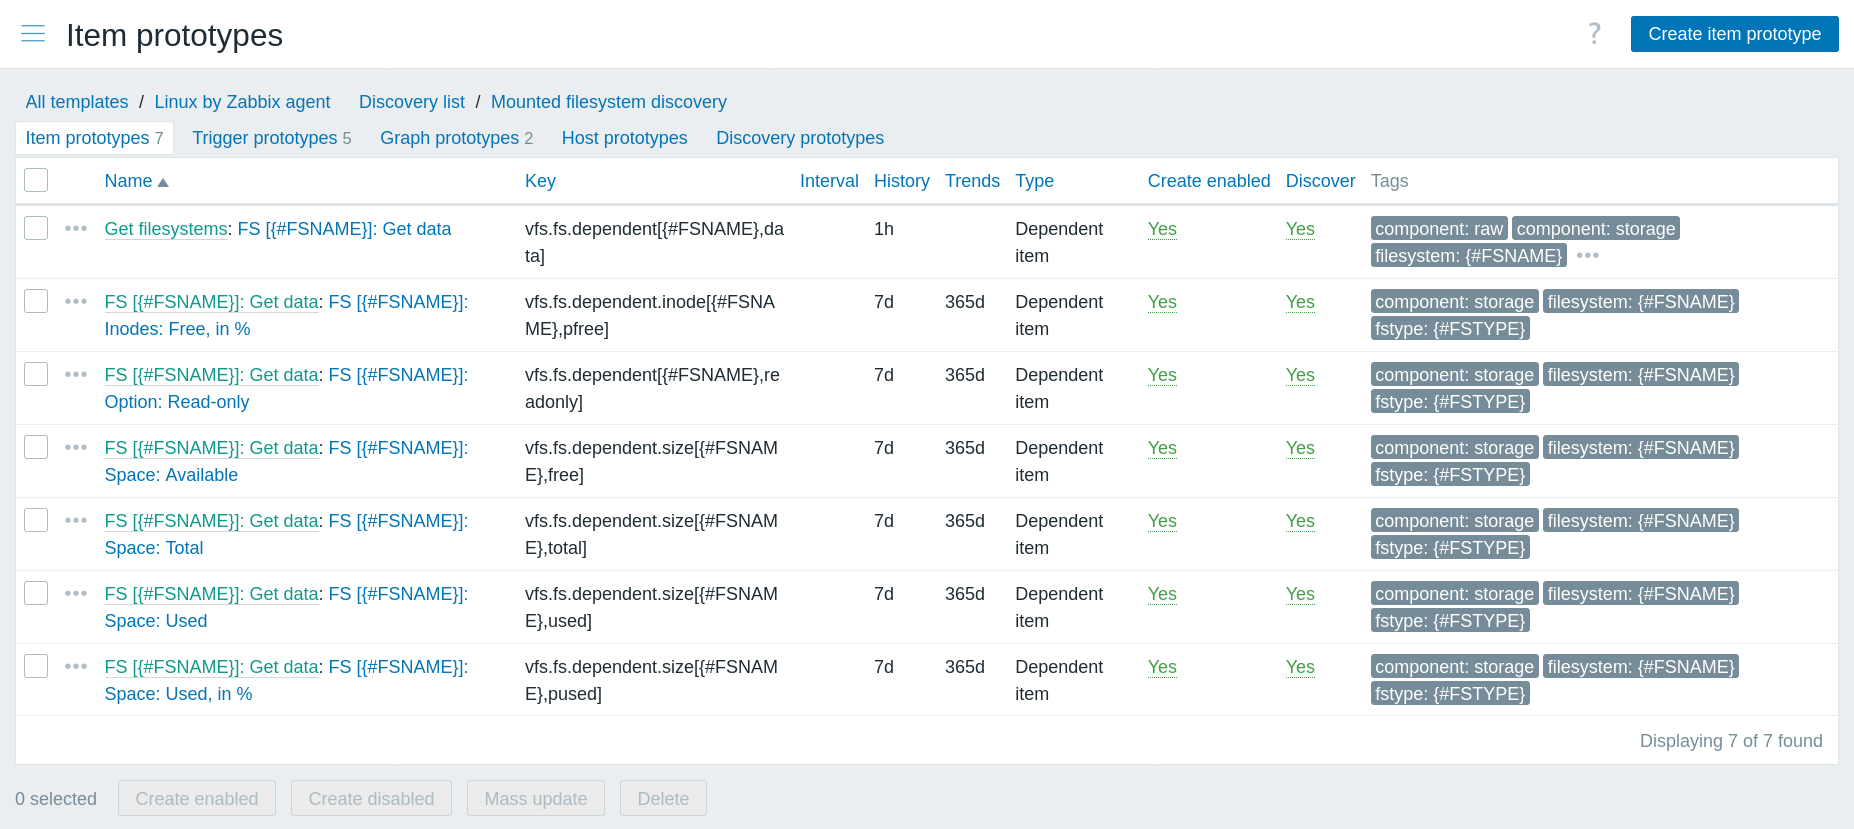The image size is (1854, 829).
Task: Open the three-dot menu for Space: Available row
Action: [x=76, y=447]
